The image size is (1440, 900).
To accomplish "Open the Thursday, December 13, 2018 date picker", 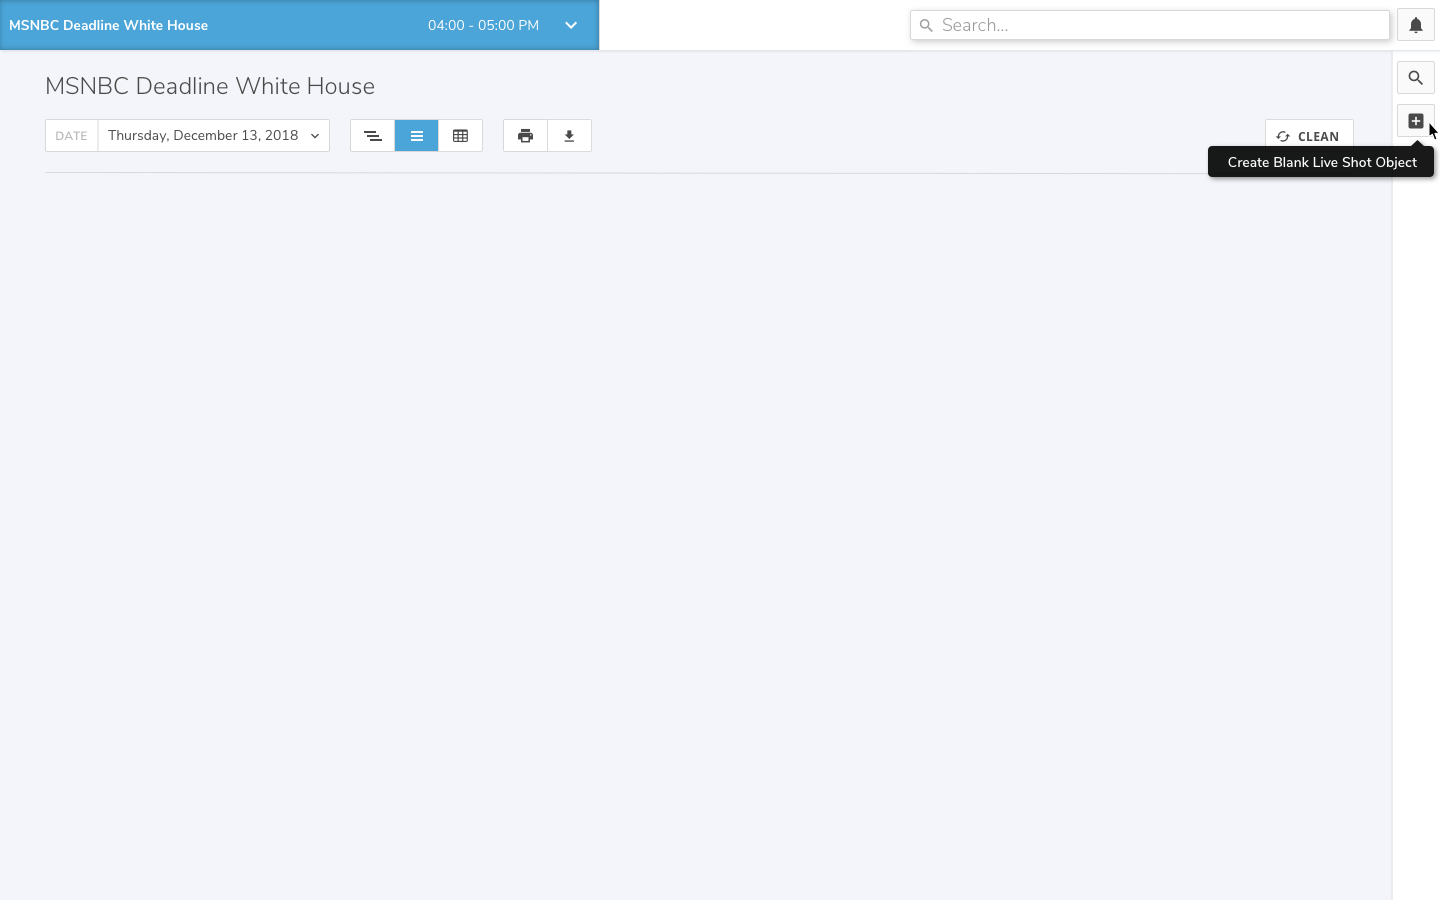I will pos(203,136).
